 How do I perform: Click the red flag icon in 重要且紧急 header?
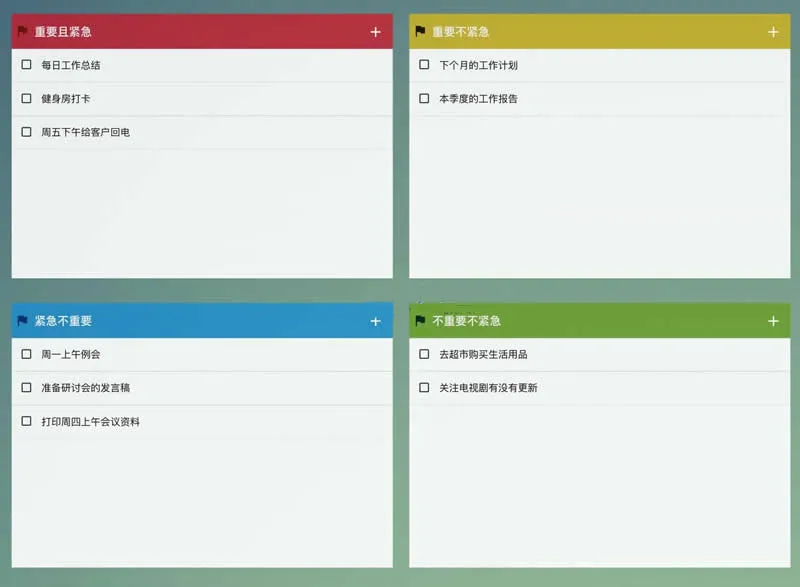tap(23, 31)
